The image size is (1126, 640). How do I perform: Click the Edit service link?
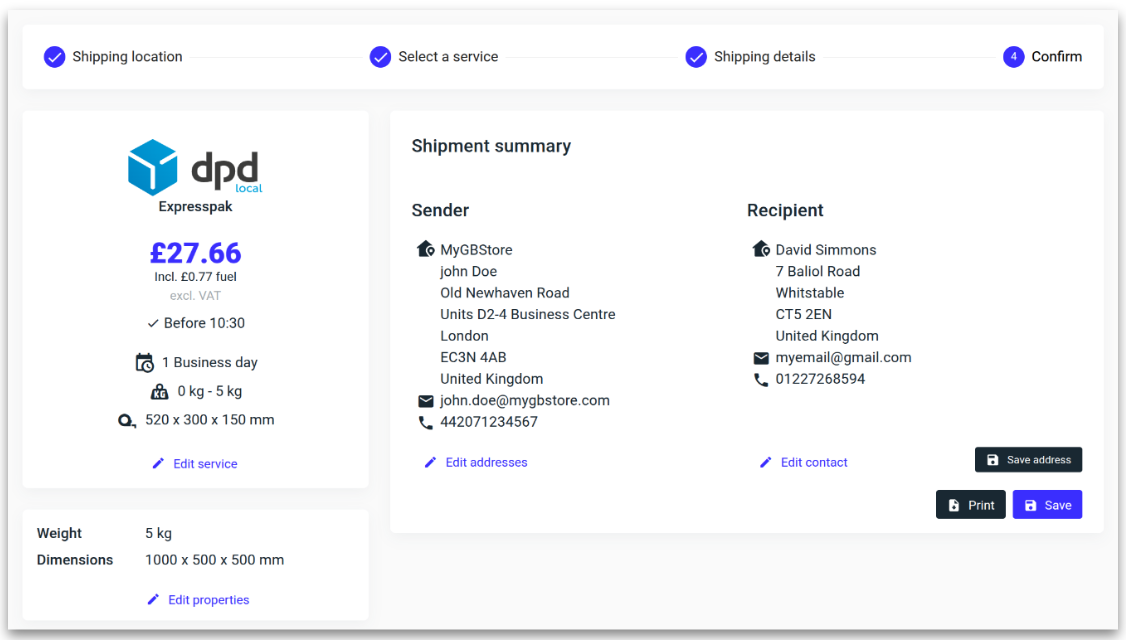coord(195,464)
